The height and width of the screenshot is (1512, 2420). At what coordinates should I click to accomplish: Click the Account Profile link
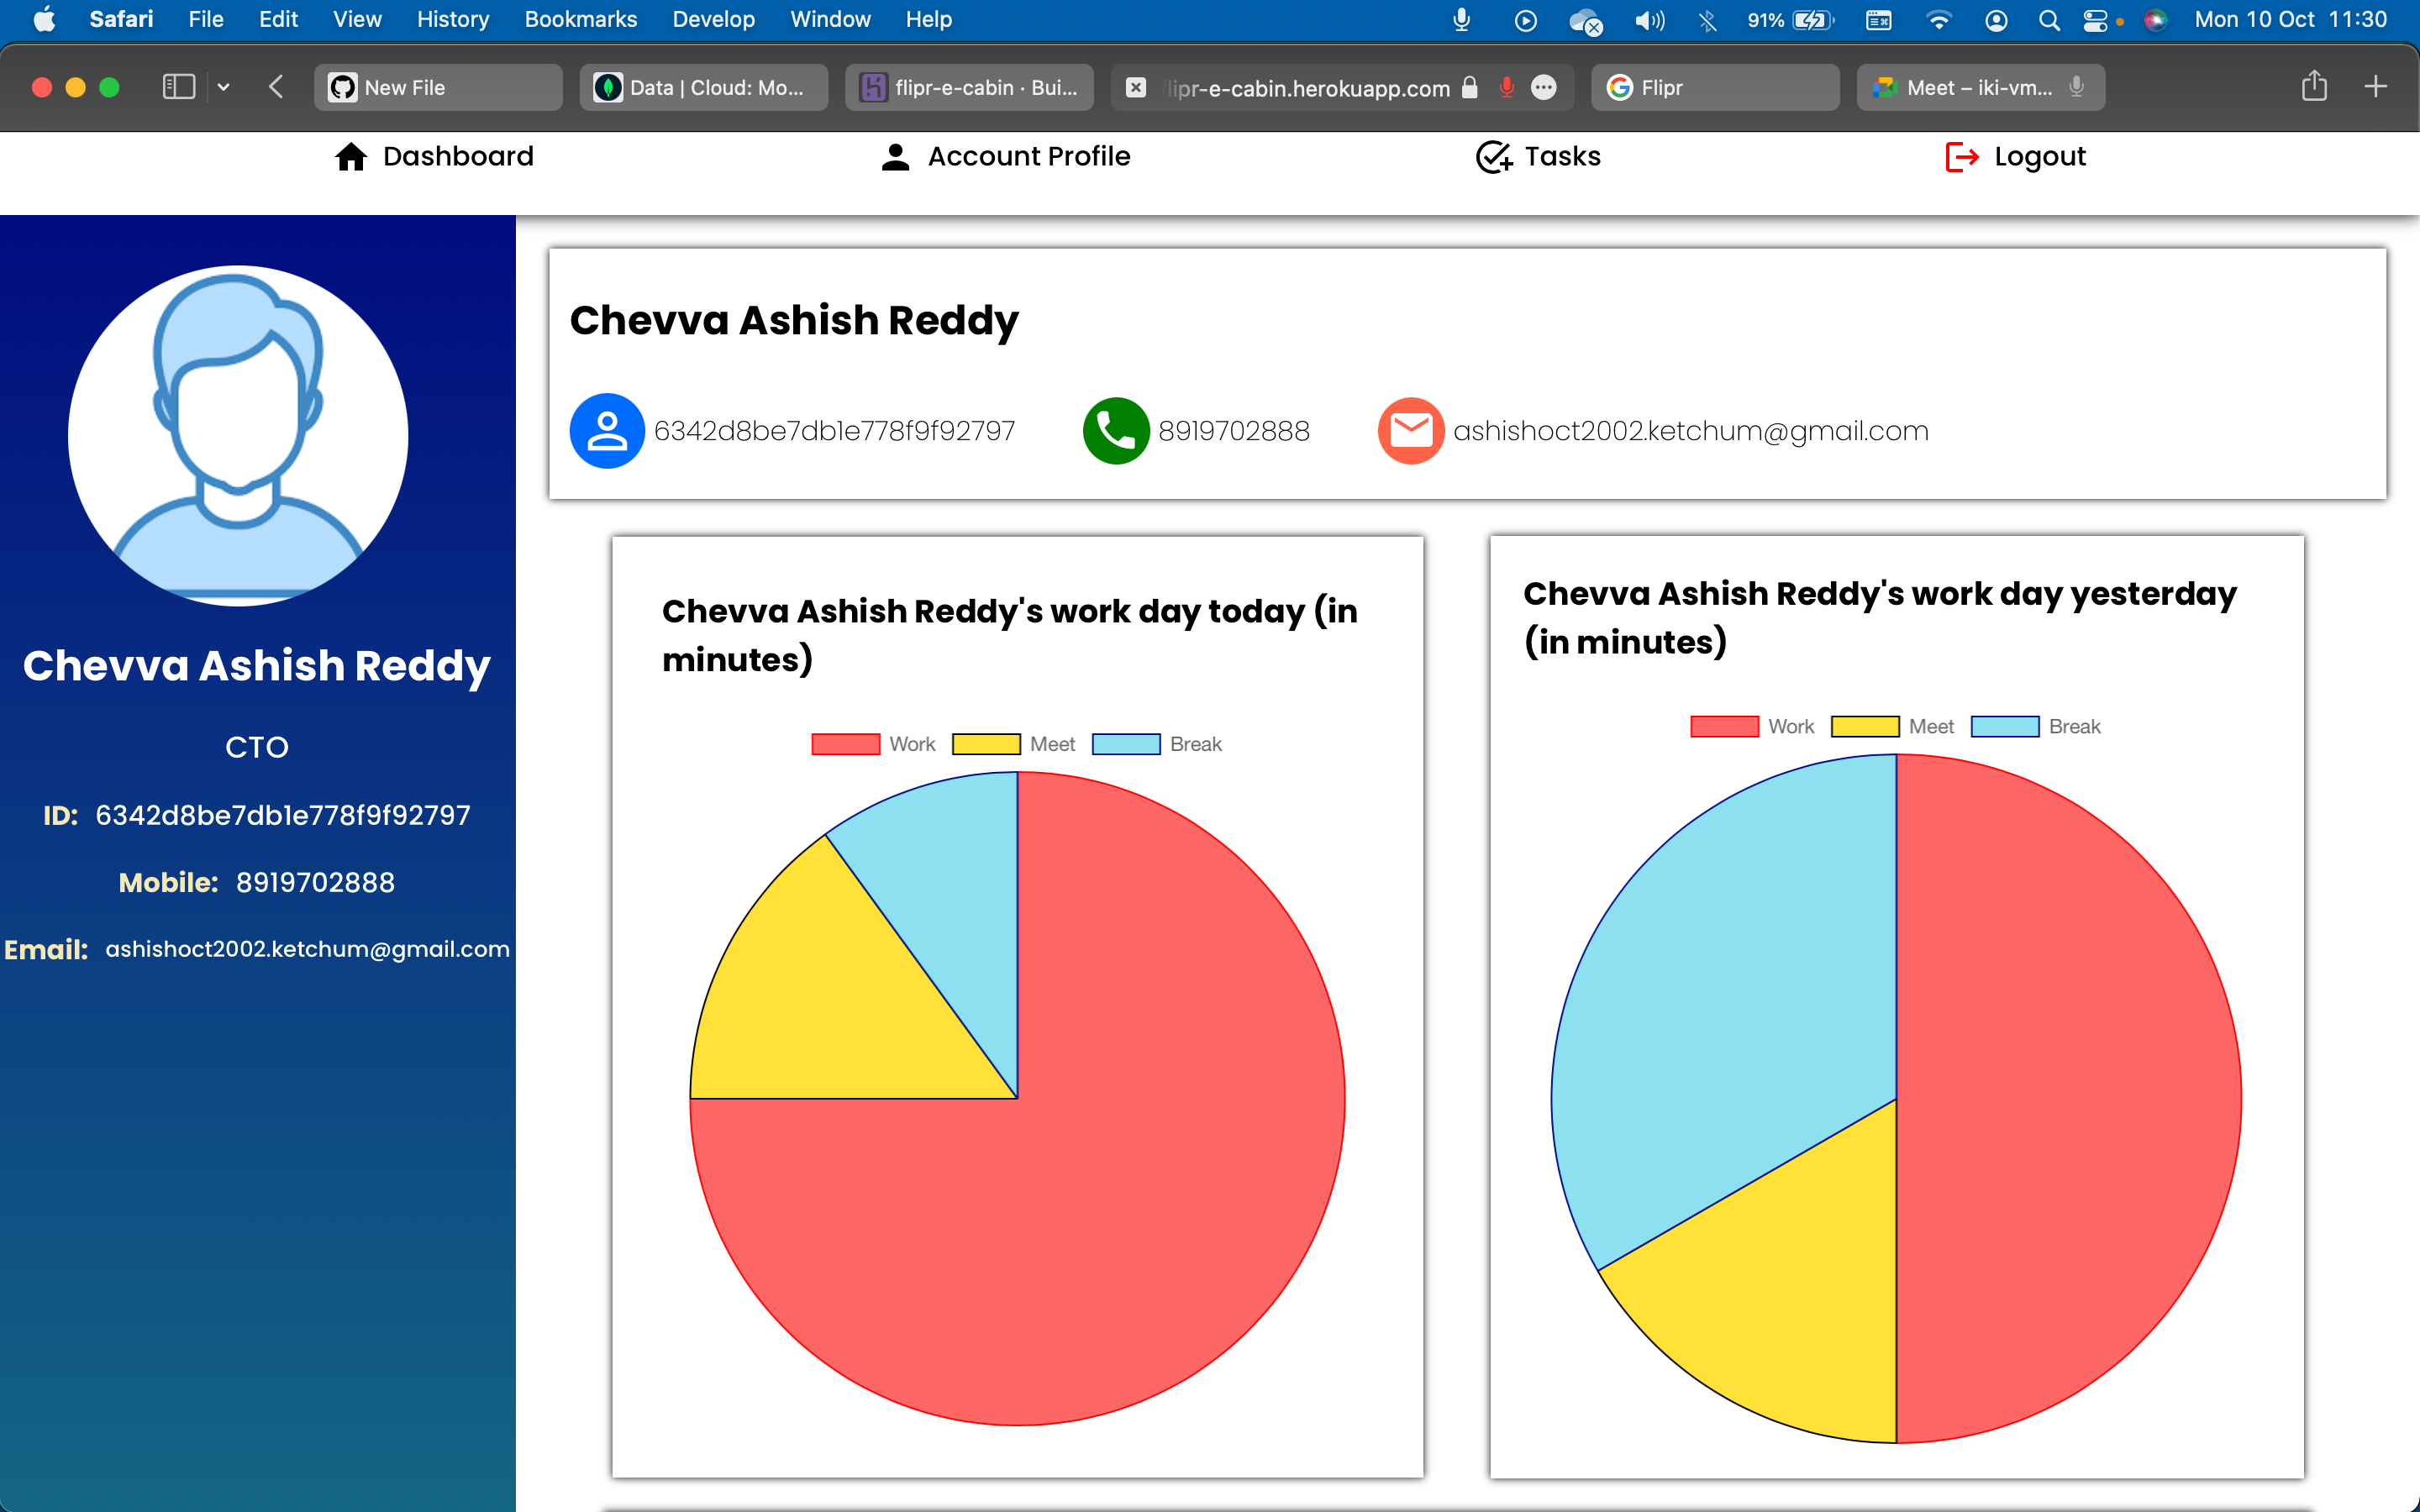pos(1028,157)
